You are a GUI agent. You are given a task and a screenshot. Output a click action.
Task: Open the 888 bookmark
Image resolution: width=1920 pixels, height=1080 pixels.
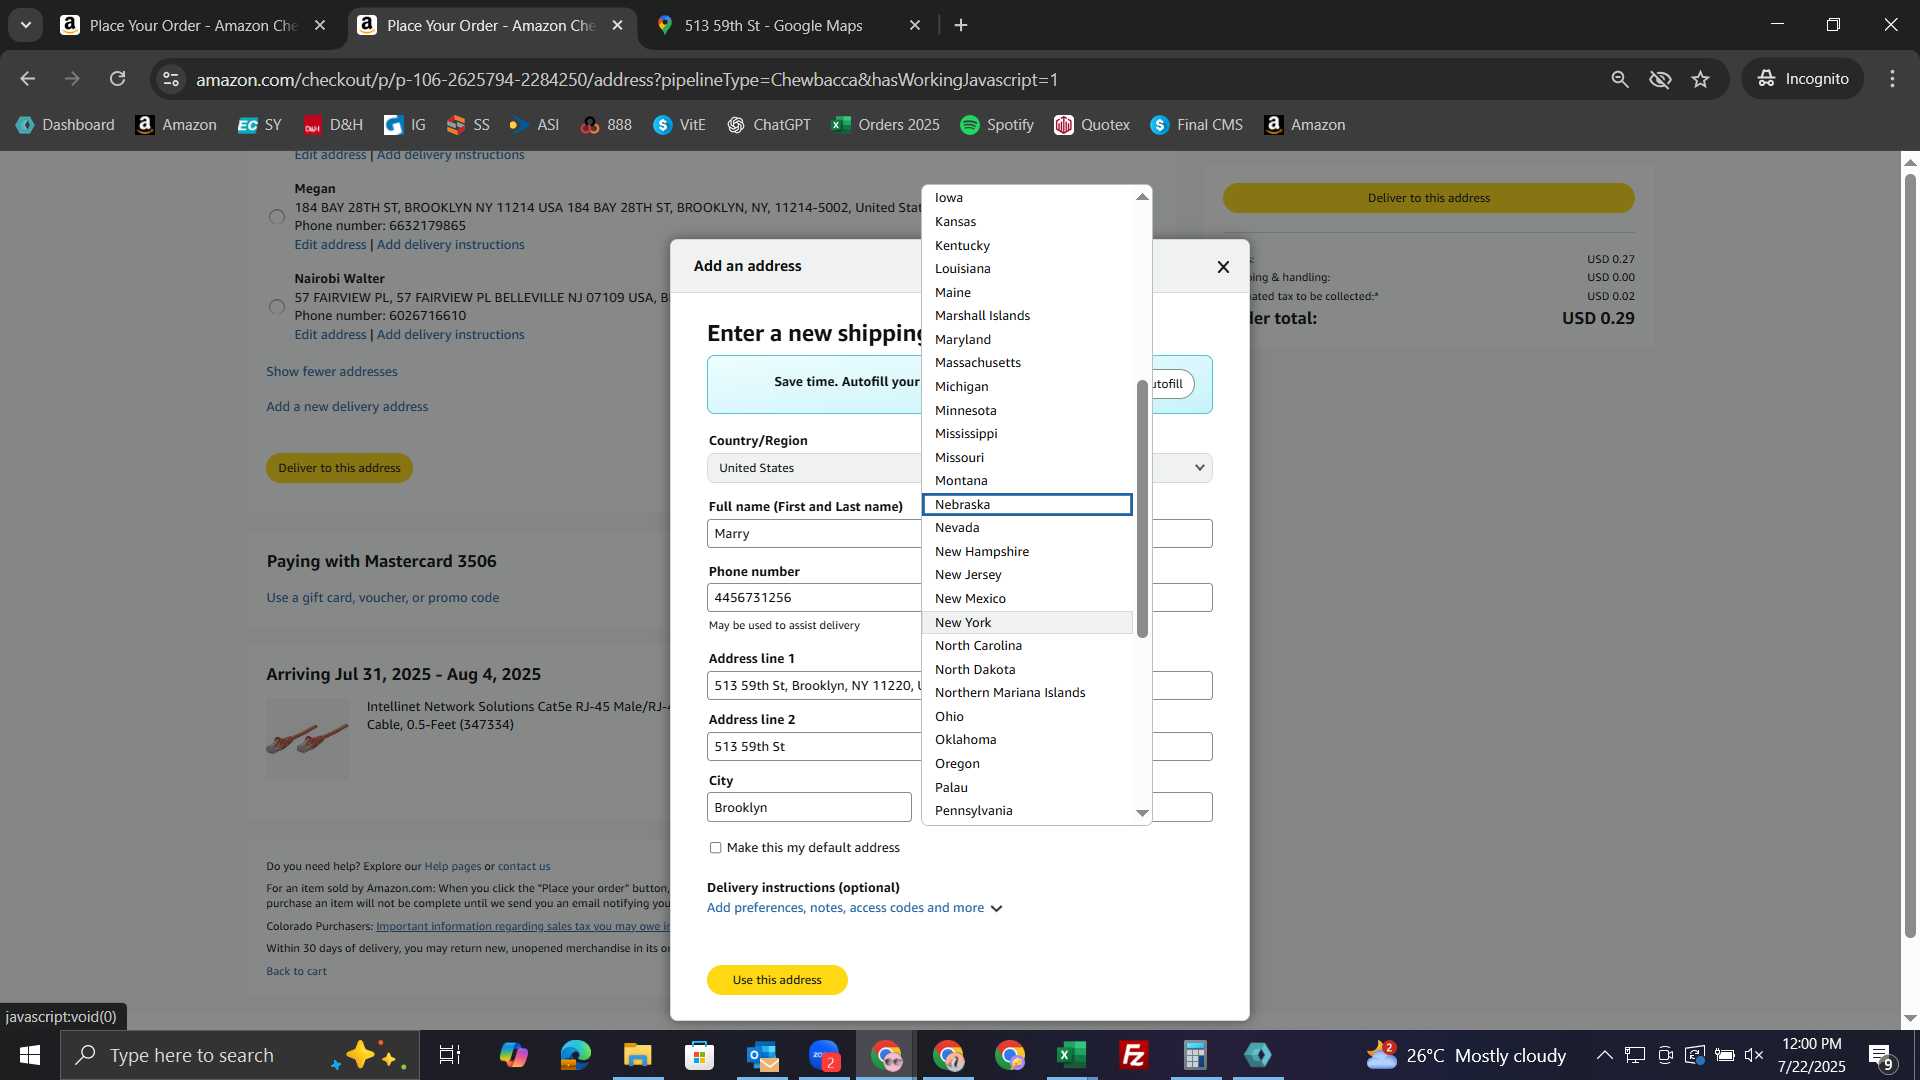607,125
